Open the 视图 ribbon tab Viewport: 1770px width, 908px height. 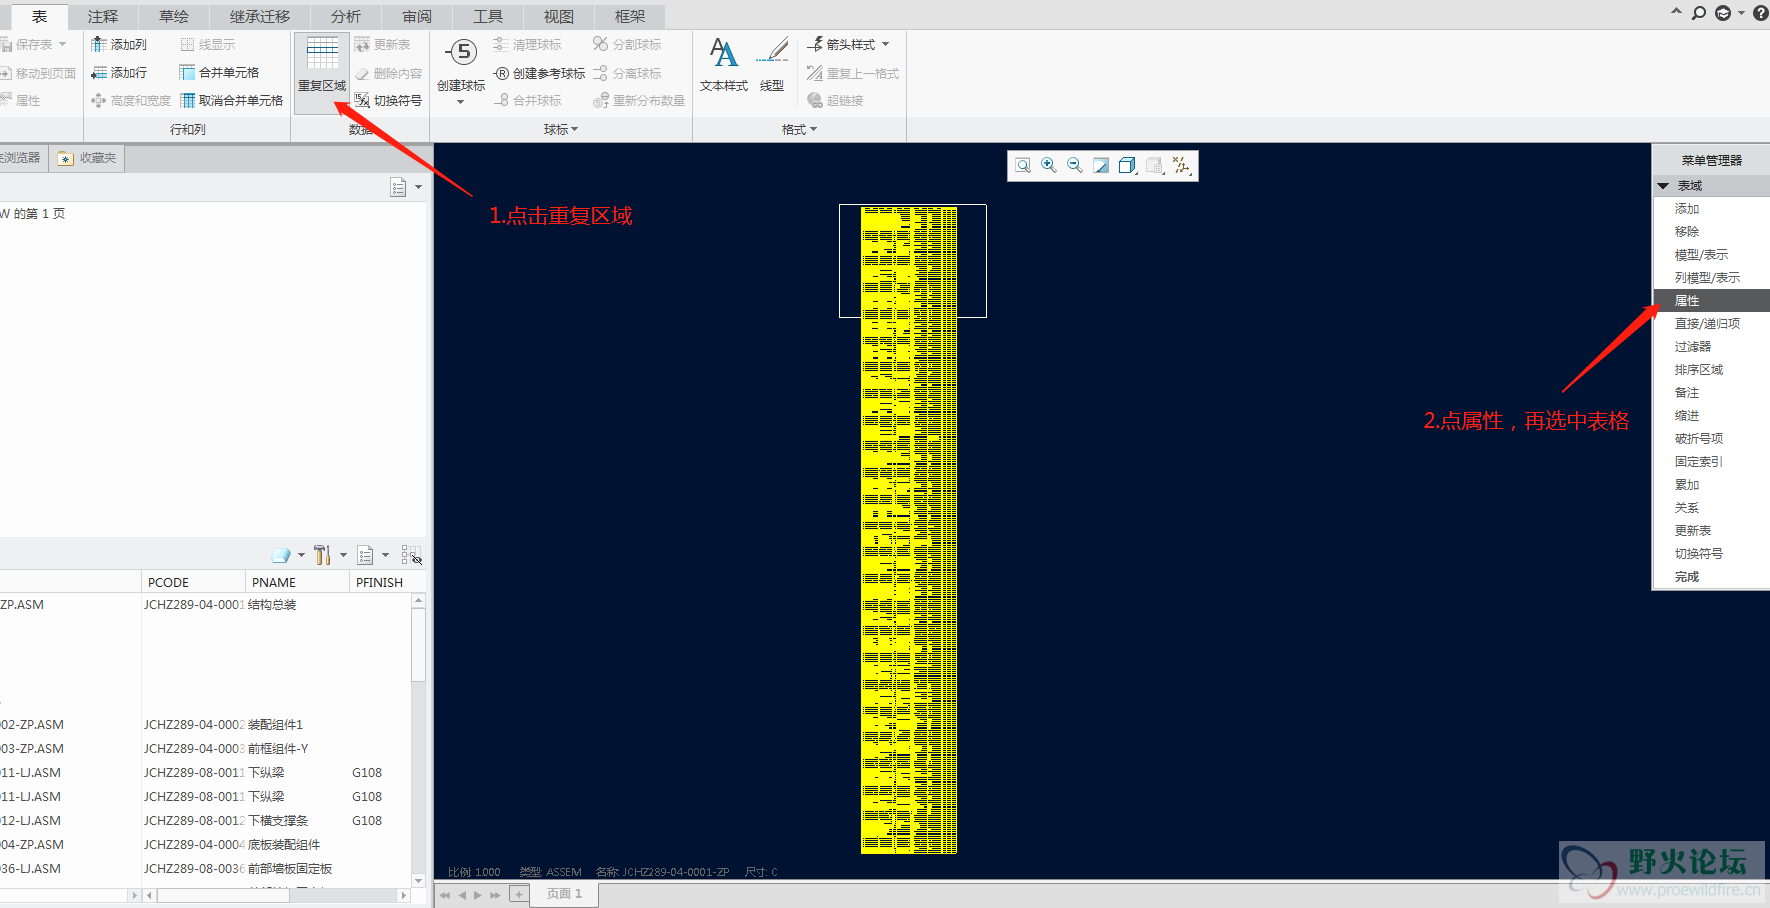(559, 16)
